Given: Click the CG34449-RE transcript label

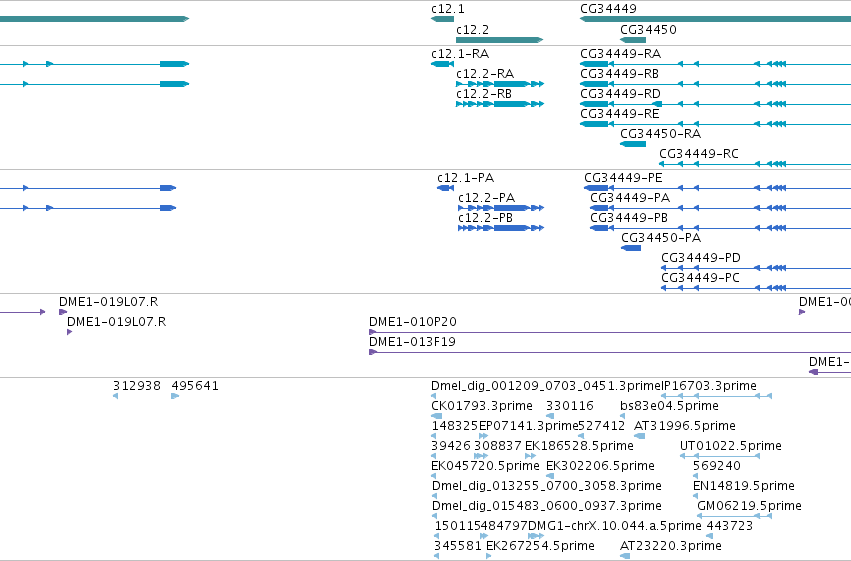Looking at the screenshot, I should tap(620, 114).
